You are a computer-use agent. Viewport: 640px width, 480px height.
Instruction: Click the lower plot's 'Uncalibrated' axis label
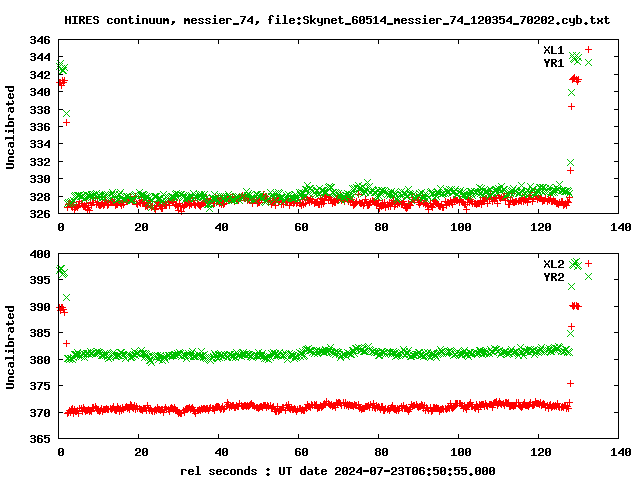pyautogui.click(x=10, y=347)
